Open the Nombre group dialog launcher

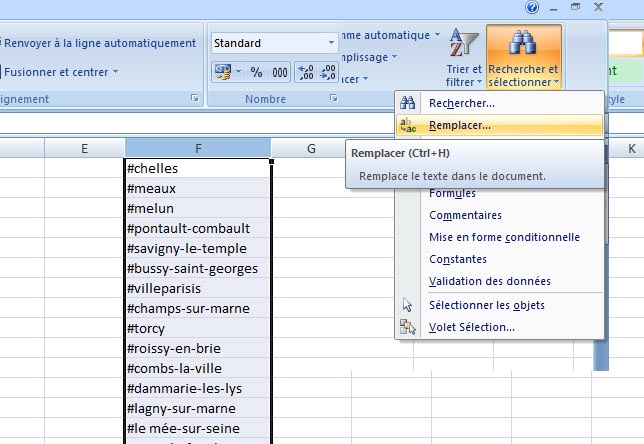click(x=334, y=98)
